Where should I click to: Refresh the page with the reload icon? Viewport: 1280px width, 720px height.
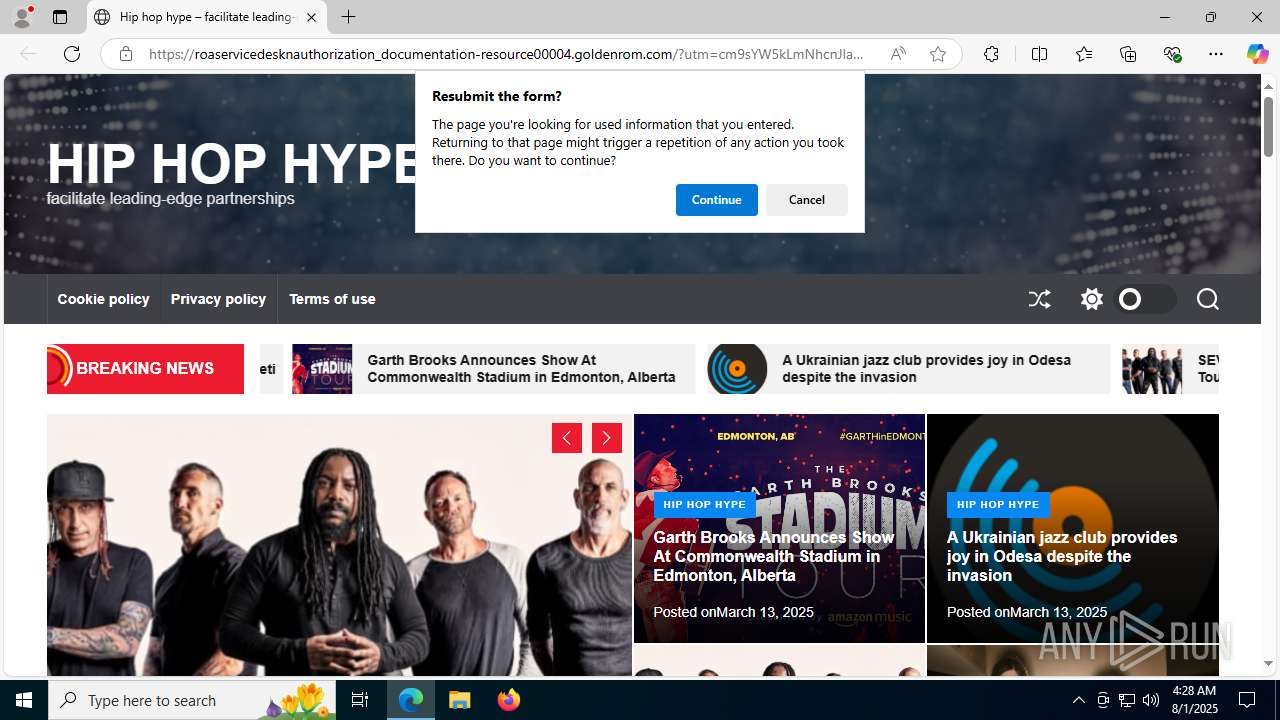point(72,54)
